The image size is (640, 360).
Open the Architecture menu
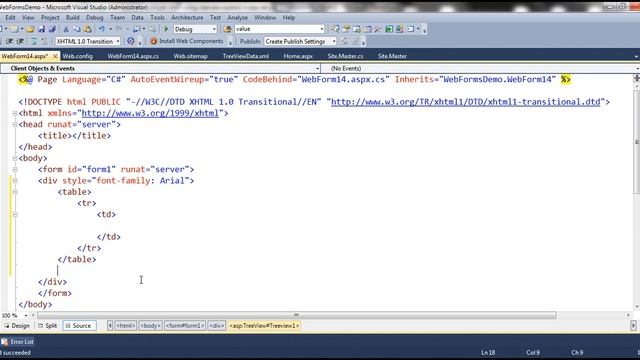coord(187,18)
